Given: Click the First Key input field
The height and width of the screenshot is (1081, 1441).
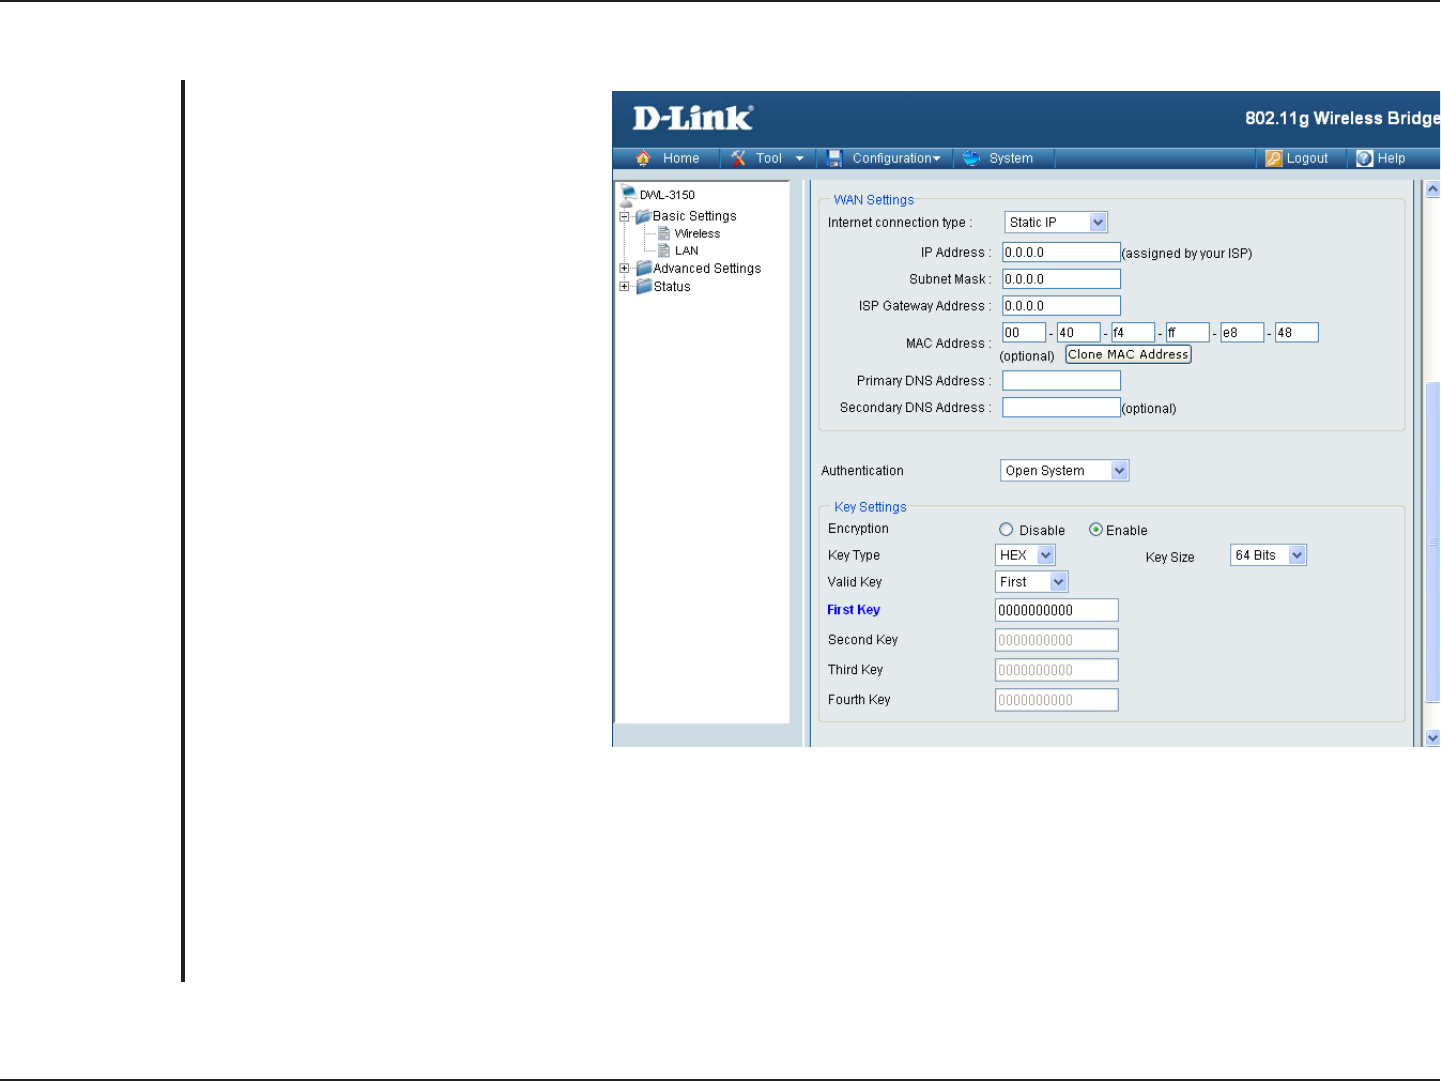Looking at the screenshot, I should pos(1056,610).
